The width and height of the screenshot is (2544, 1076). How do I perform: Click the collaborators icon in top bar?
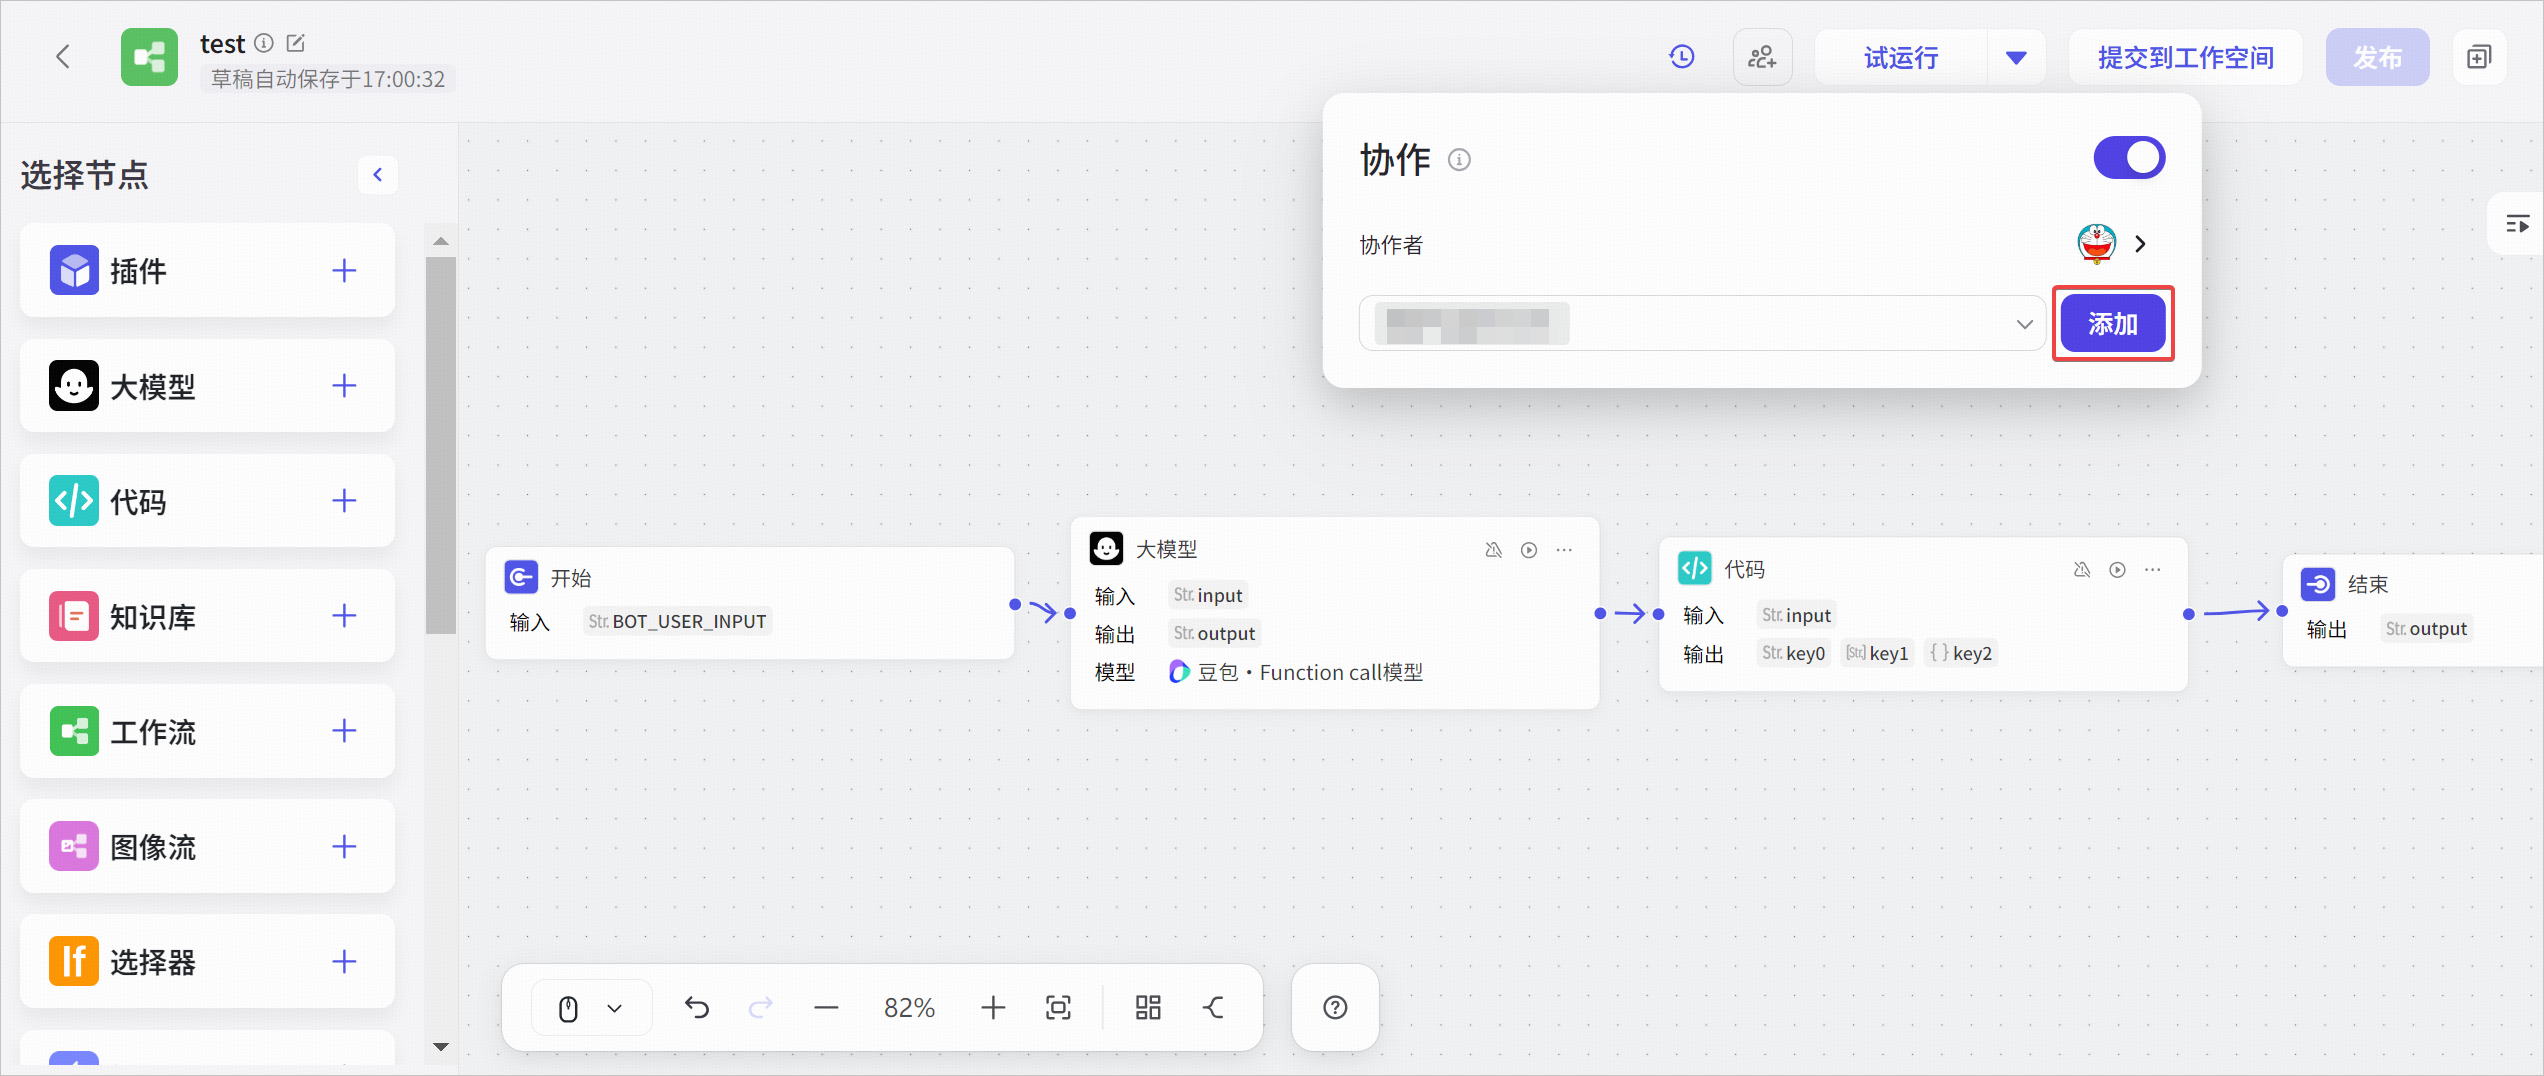coord(1762,57)
